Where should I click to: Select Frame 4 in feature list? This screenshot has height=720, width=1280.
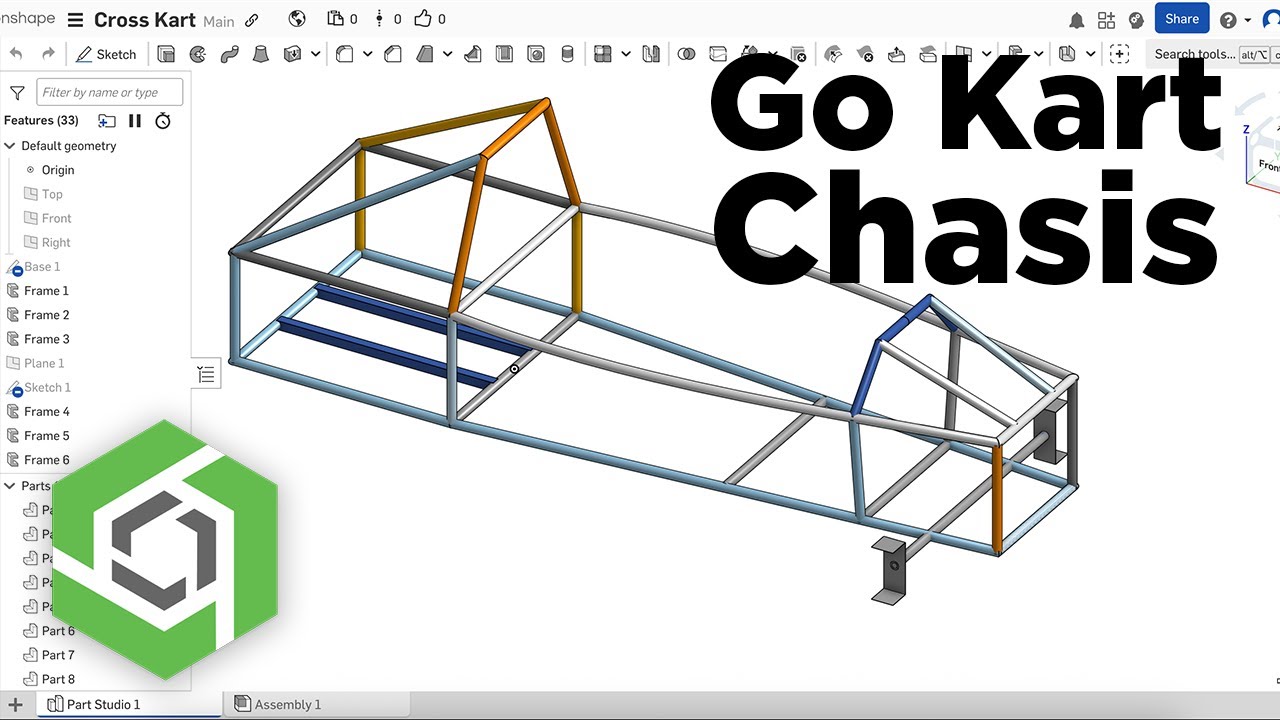tap(47, 411)
